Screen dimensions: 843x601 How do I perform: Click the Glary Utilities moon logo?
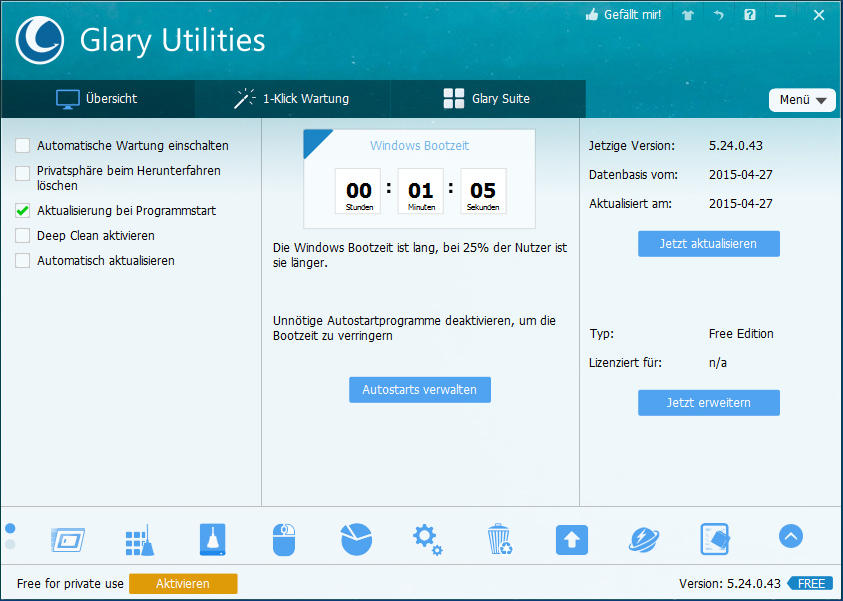(x=40, y=40)
